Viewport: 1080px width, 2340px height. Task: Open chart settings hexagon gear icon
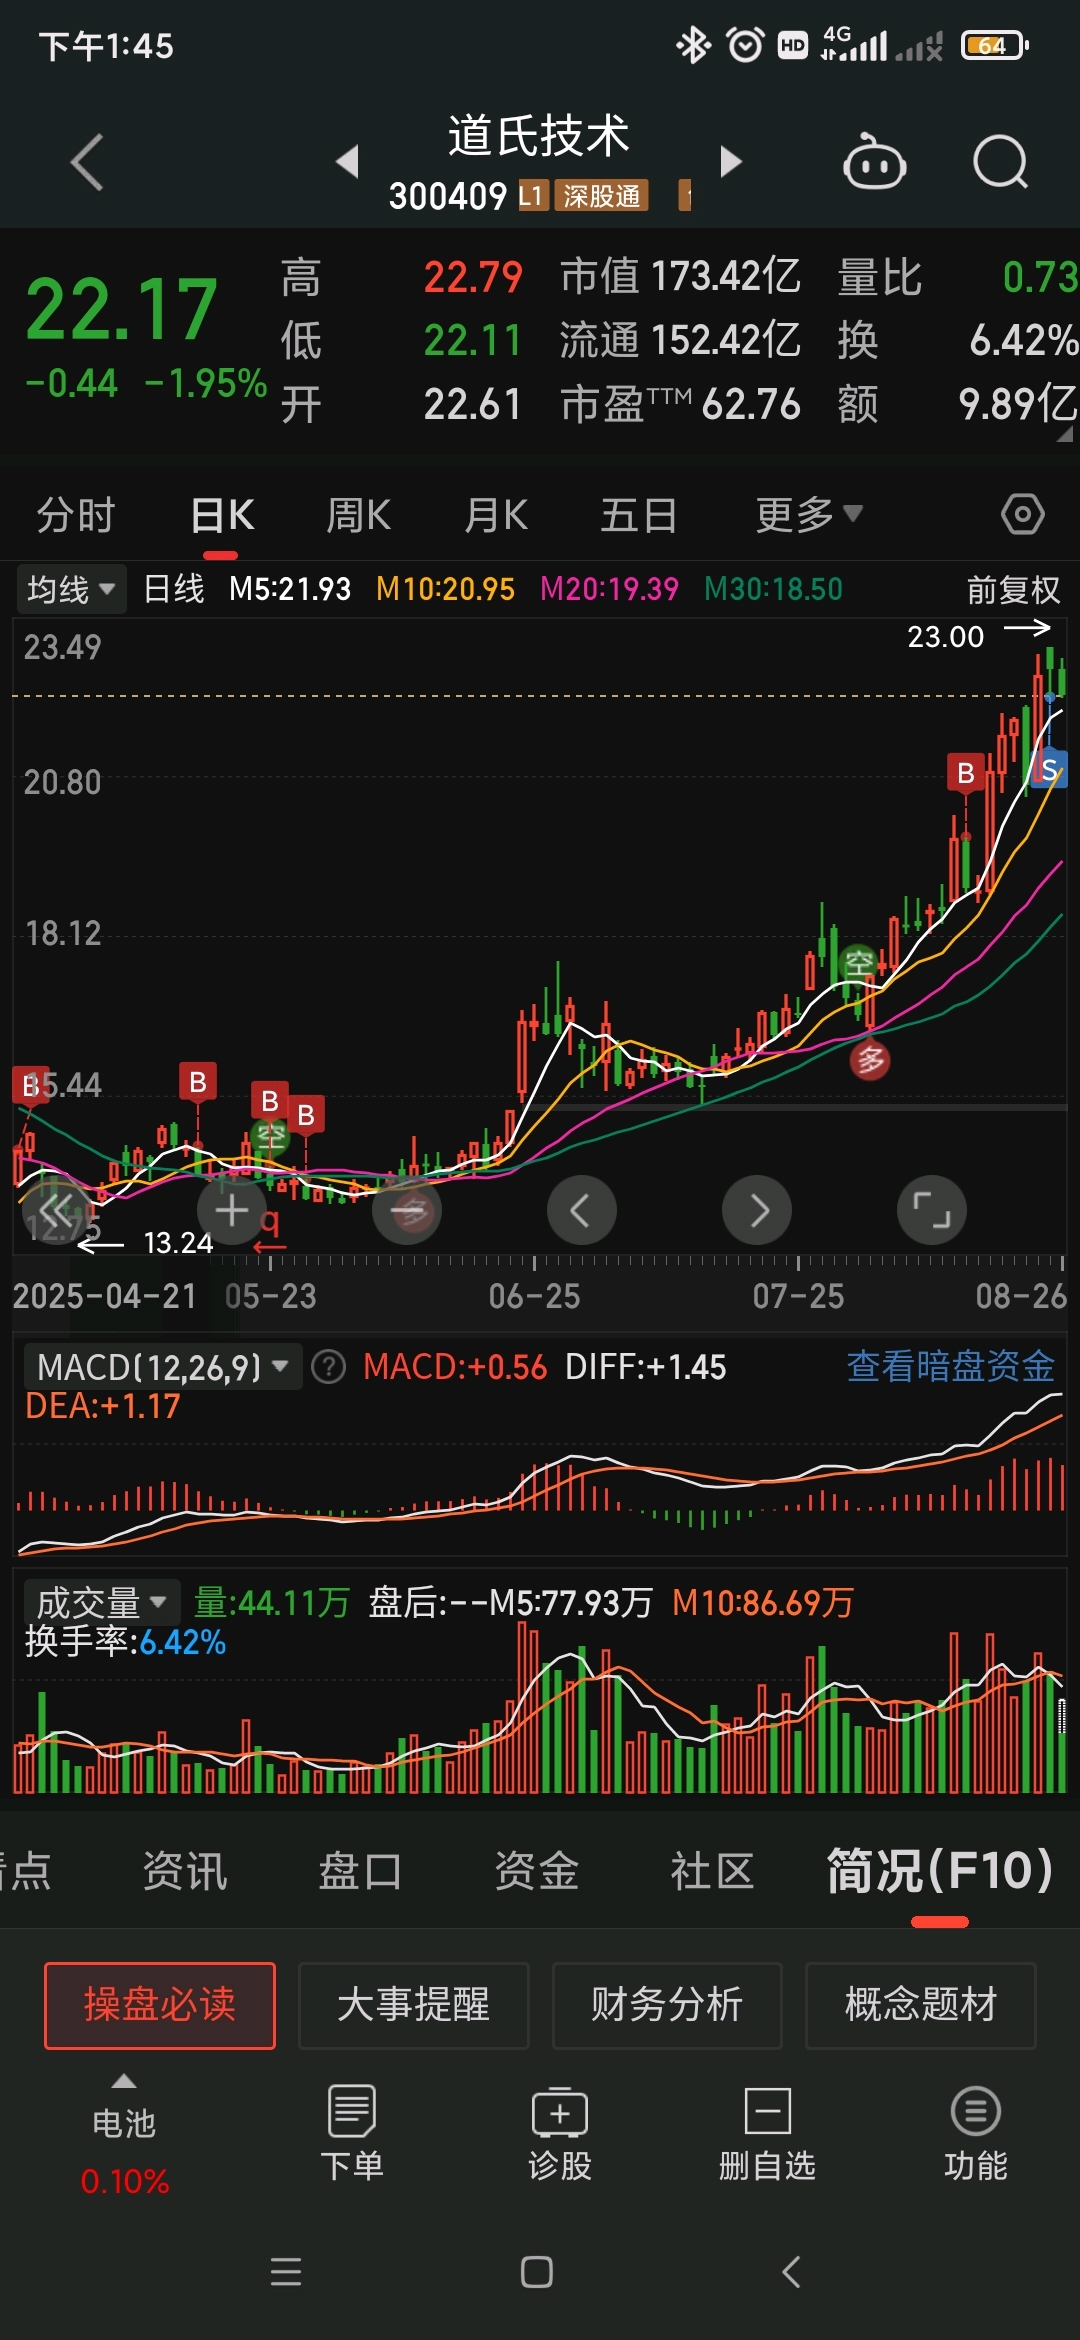(1022, 515)
